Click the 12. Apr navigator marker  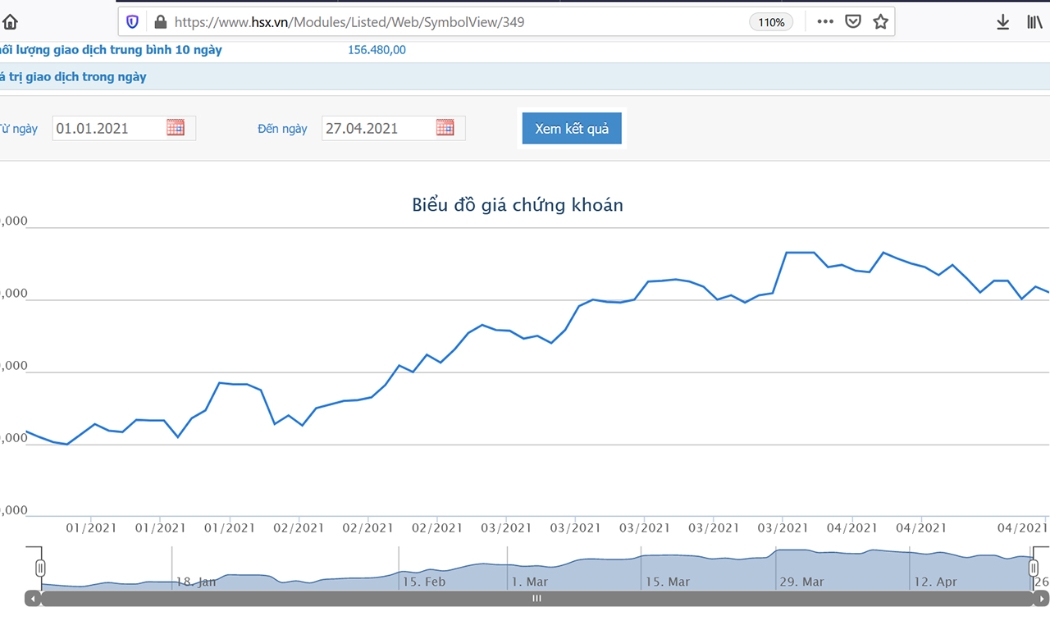pyautogui.click(x=935, y=582)
